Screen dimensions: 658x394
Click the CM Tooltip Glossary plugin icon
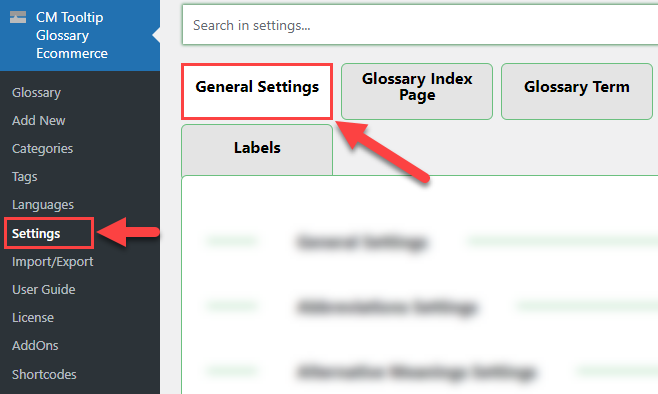pos(18,17)
